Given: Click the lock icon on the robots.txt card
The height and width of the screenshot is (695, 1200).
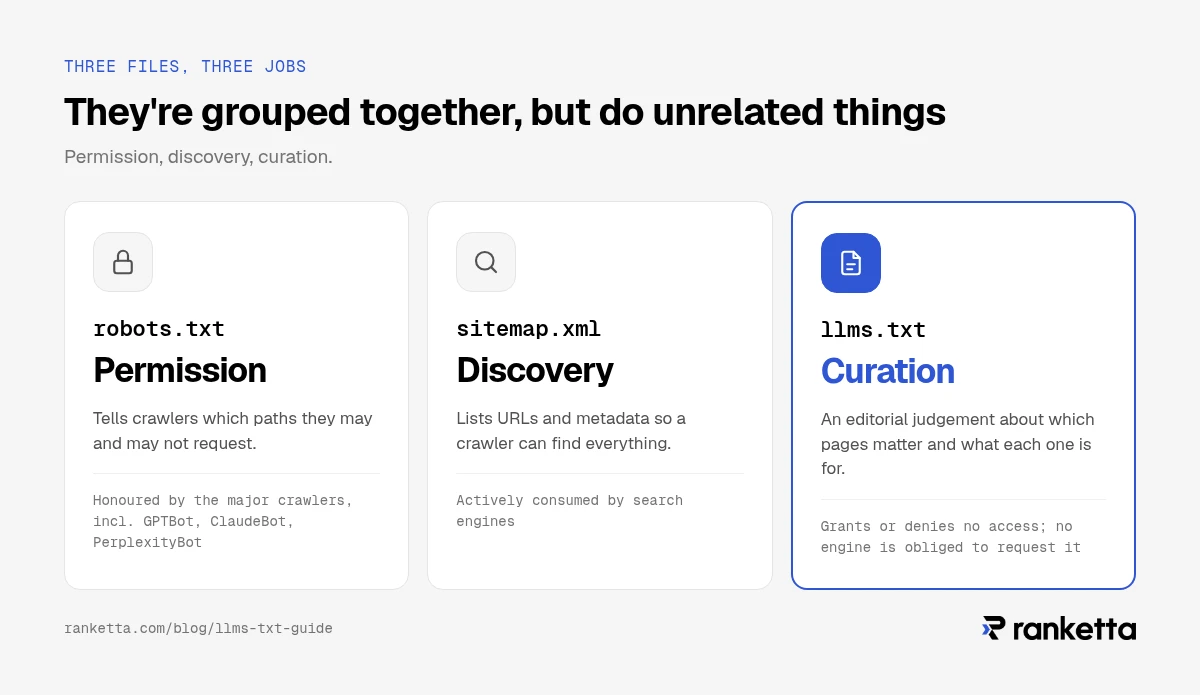Looking at the screenshot, I should click(x=123, y=262).
